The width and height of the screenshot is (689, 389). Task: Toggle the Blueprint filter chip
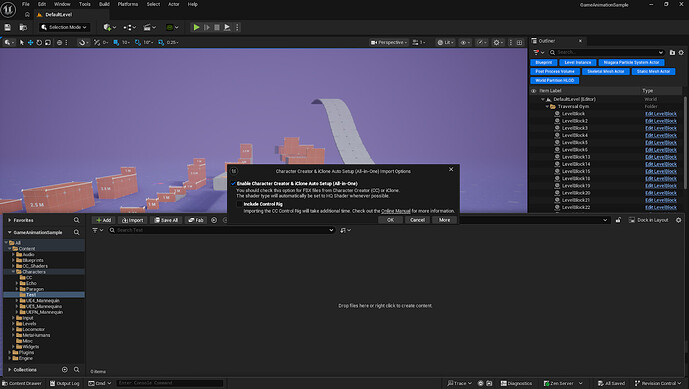tap(544, 62)
